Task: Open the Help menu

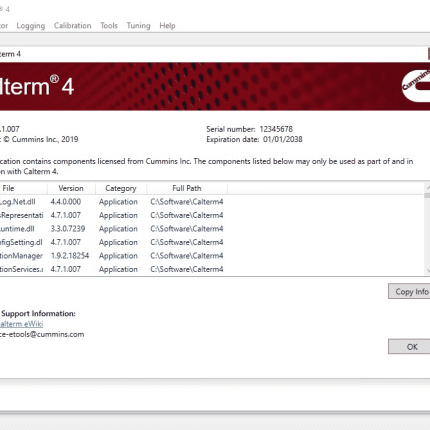Action: (167, 26)
